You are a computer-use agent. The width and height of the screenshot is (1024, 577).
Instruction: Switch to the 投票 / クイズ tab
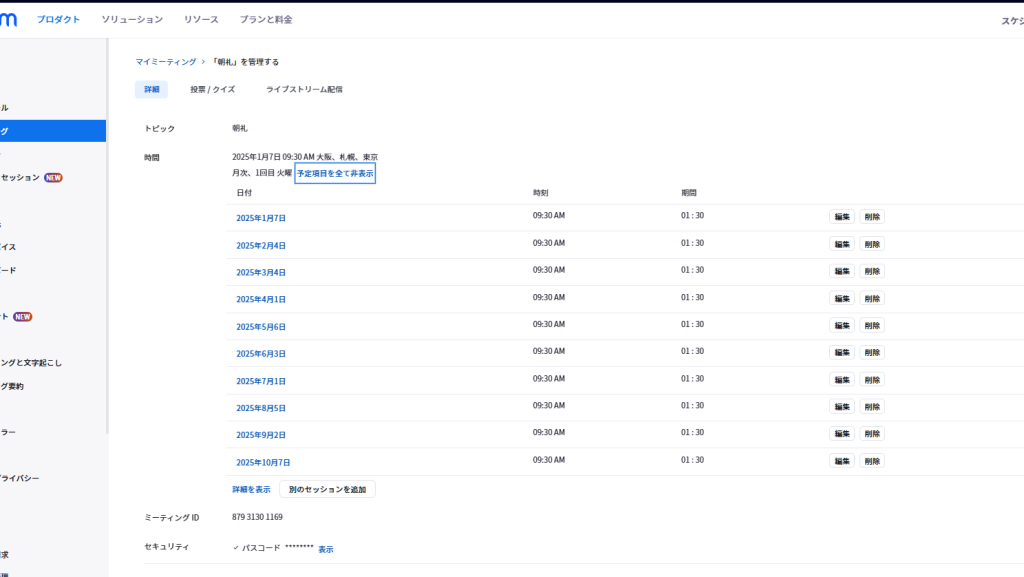click(212, 90)
